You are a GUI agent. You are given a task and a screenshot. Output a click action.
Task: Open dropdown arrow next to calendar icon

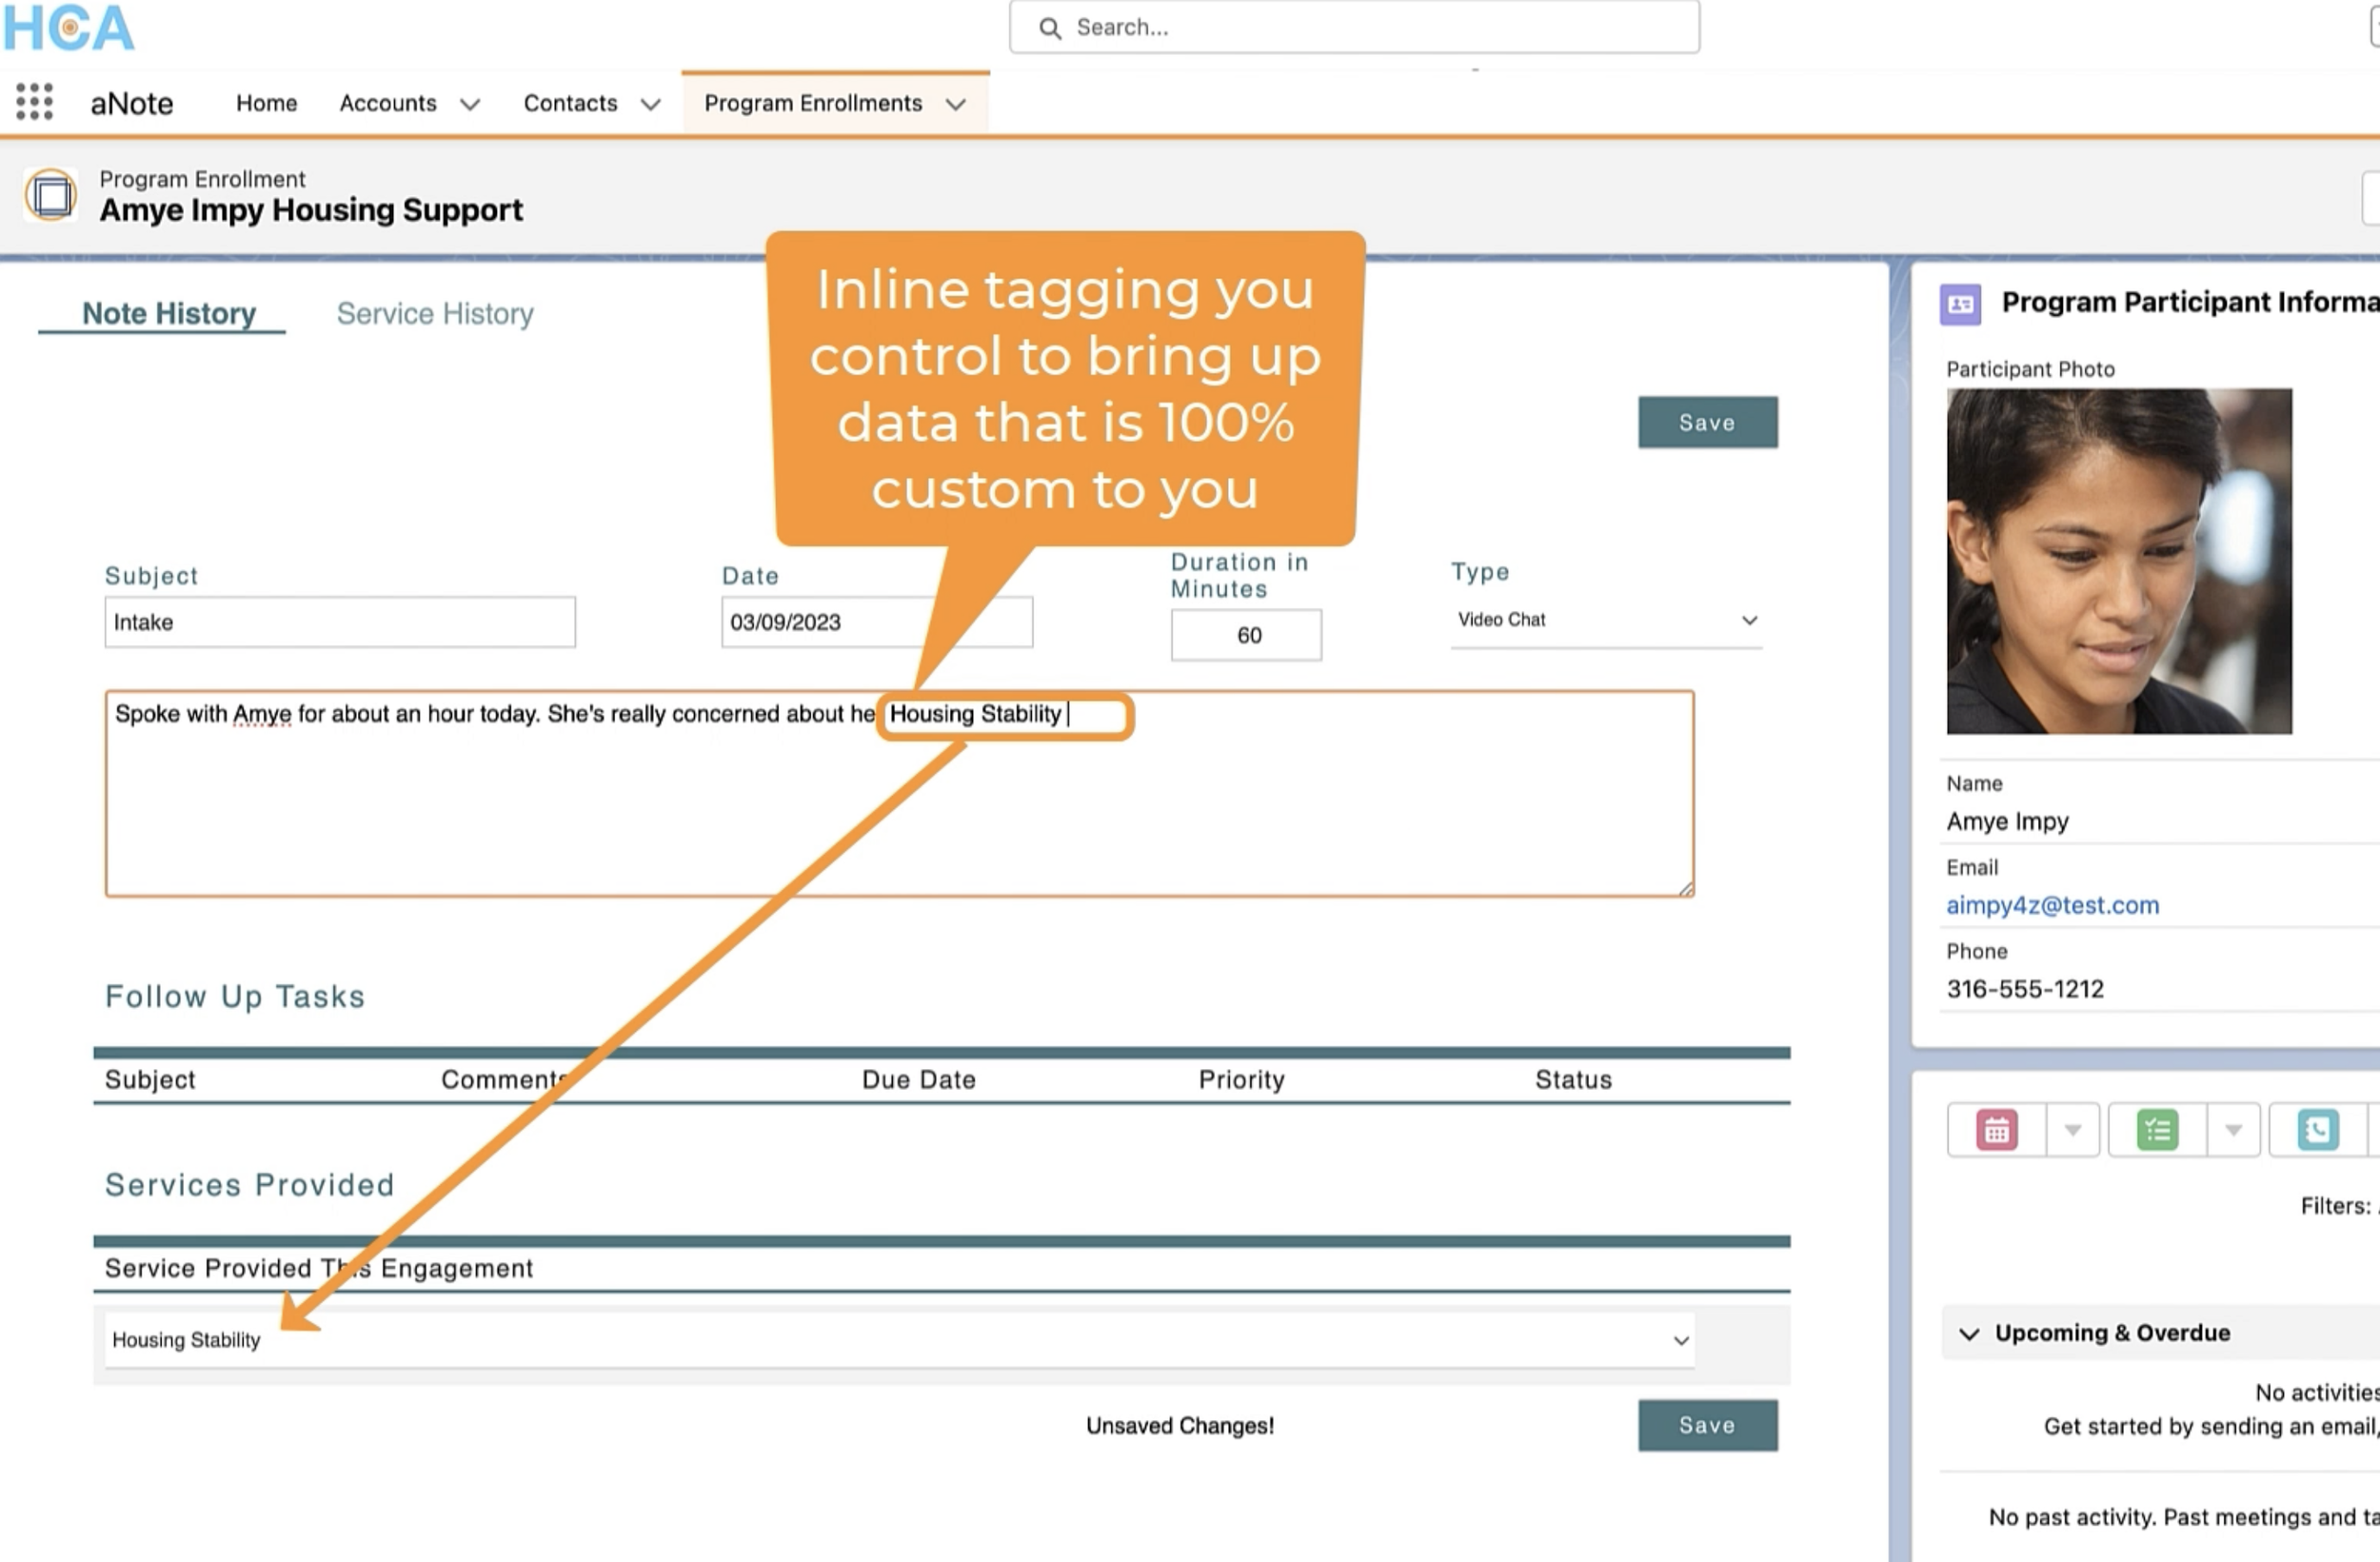click(x=2072, y=1131)
